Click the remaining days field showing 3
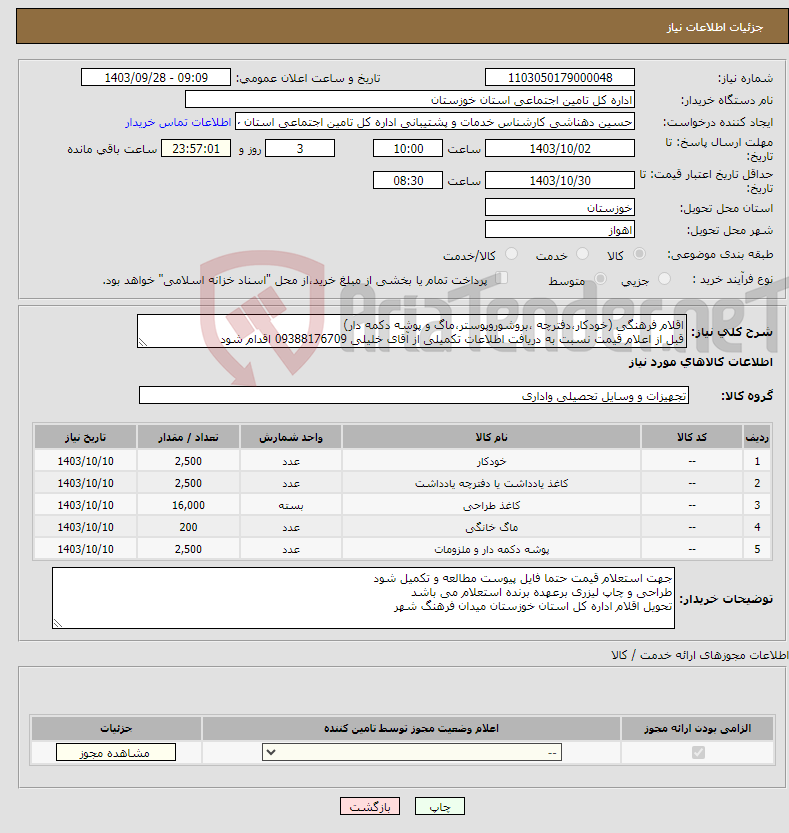This screenshot has height=833, width=789. pyautogui.click(x=300, y=149)
